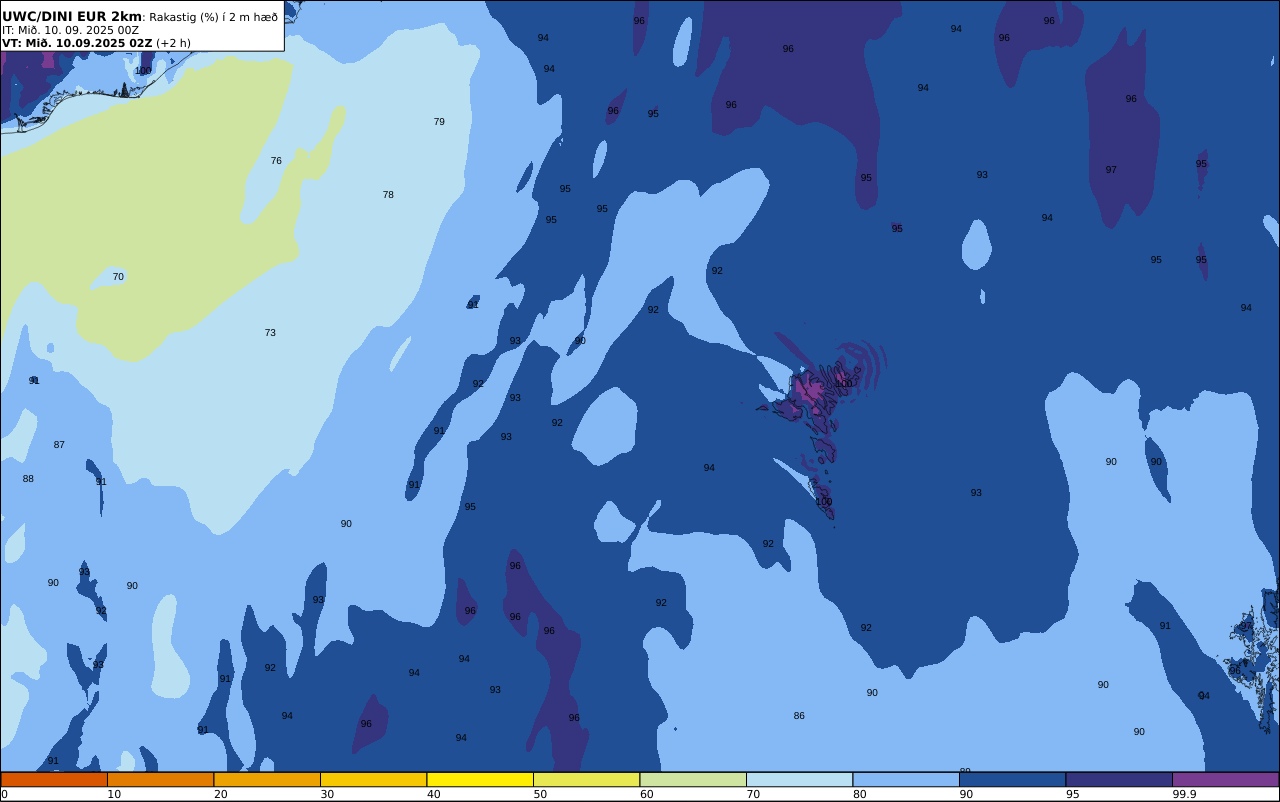Click the '76' value near the green area
The height and width of the screenshot is (802, 1280).
point(276,161)
